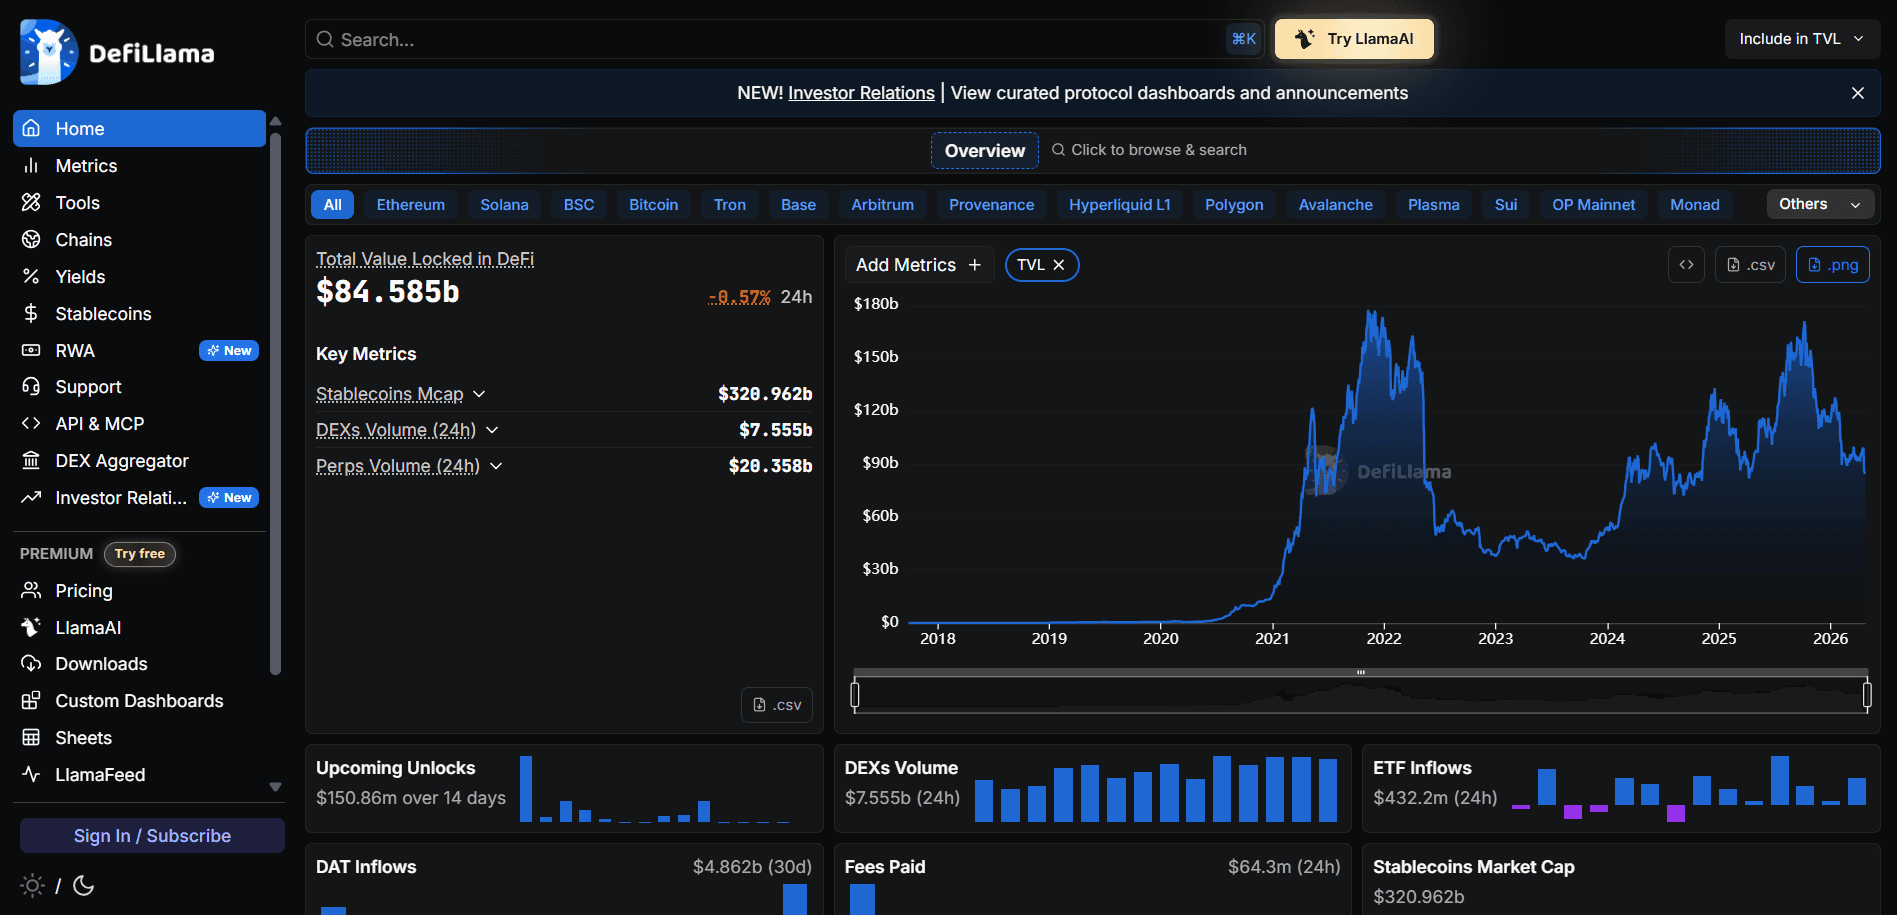The width and height of the screenshot is (1897, 915).
Task: Open the Others chains dropdown
Action: click(1820, 204)
